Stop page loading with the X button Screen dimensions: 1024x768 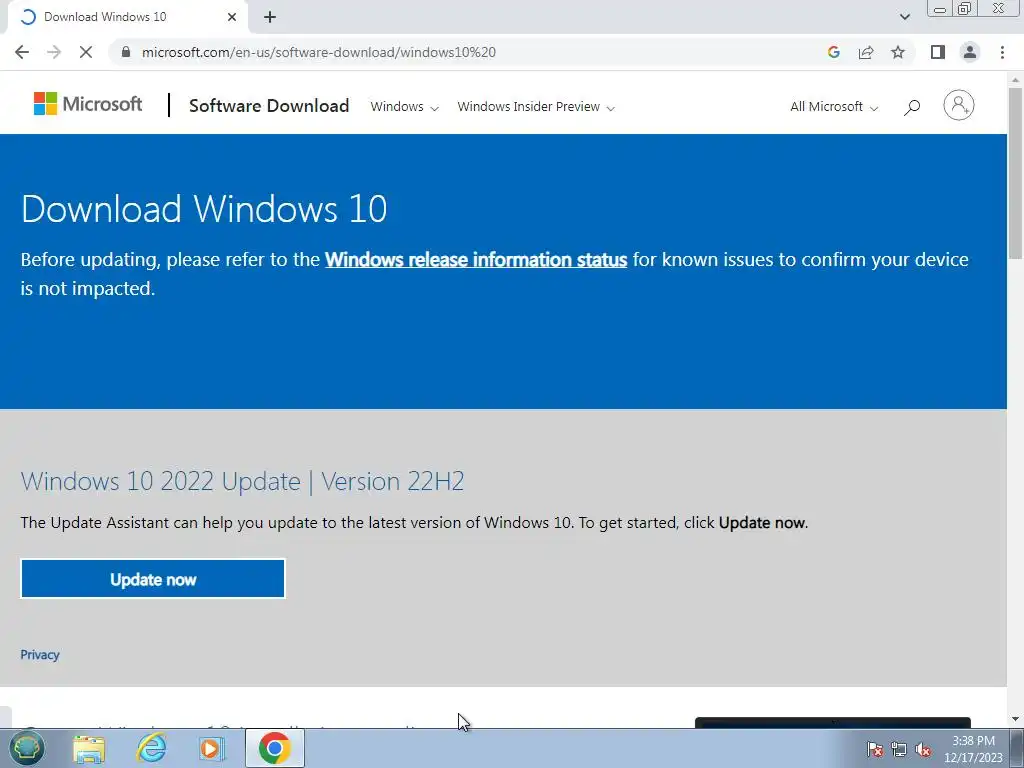click(x=86, y=52)
